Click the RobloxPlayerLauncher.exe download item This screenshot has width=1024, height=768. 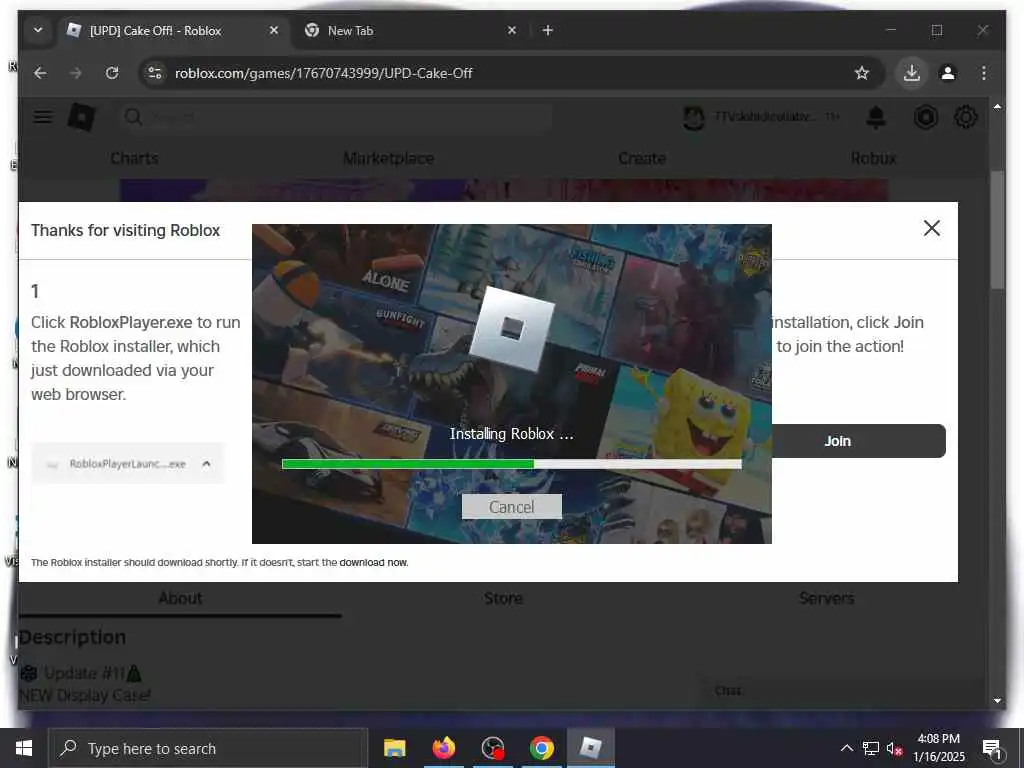tap(127, 464)
